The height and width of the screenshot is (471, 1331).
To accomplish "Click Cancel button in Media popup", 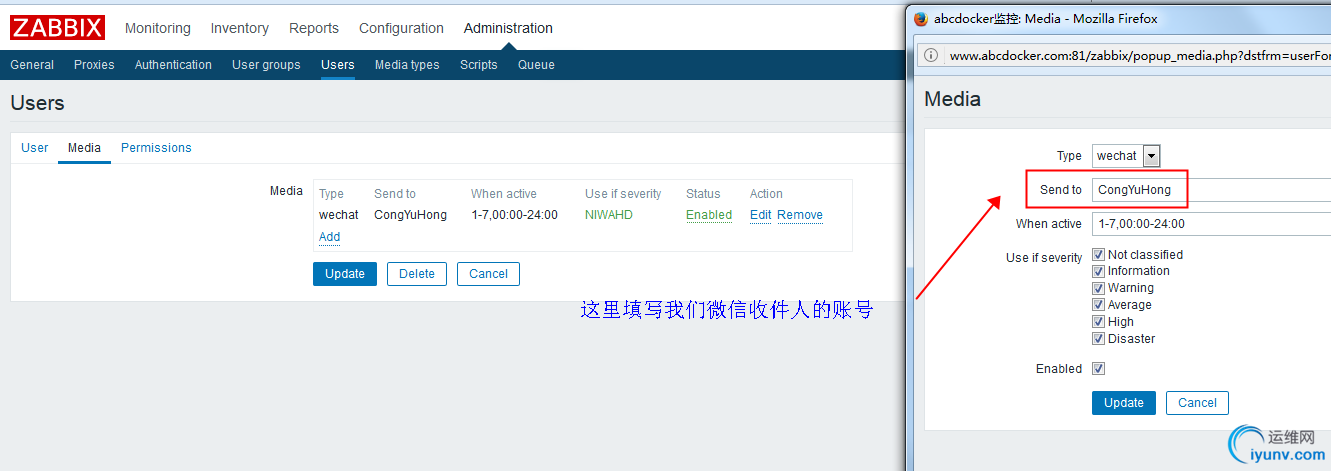I will coord(1197,403).
